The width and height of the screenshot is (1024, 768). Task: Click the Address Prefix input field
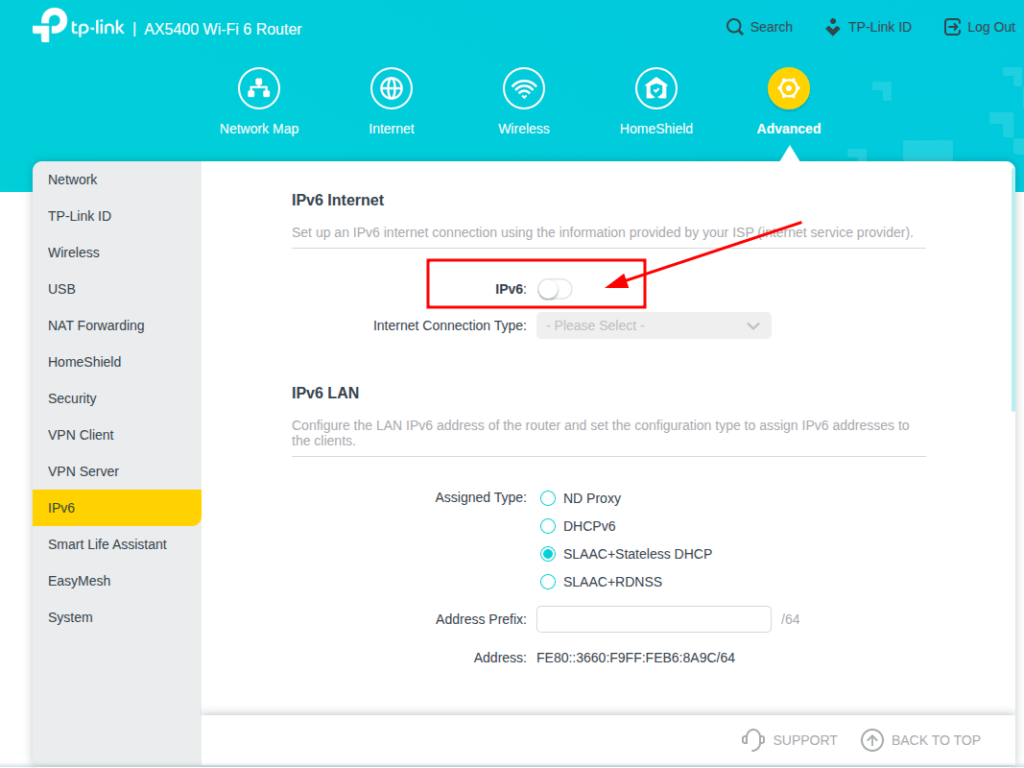click(653, 620)
